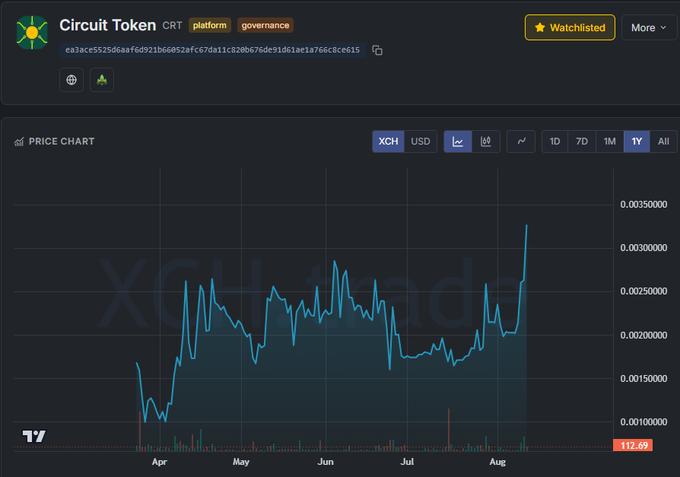Open the token website globe icon
The height and width of the screenshot is (477, 680).
tap(72, 80)
